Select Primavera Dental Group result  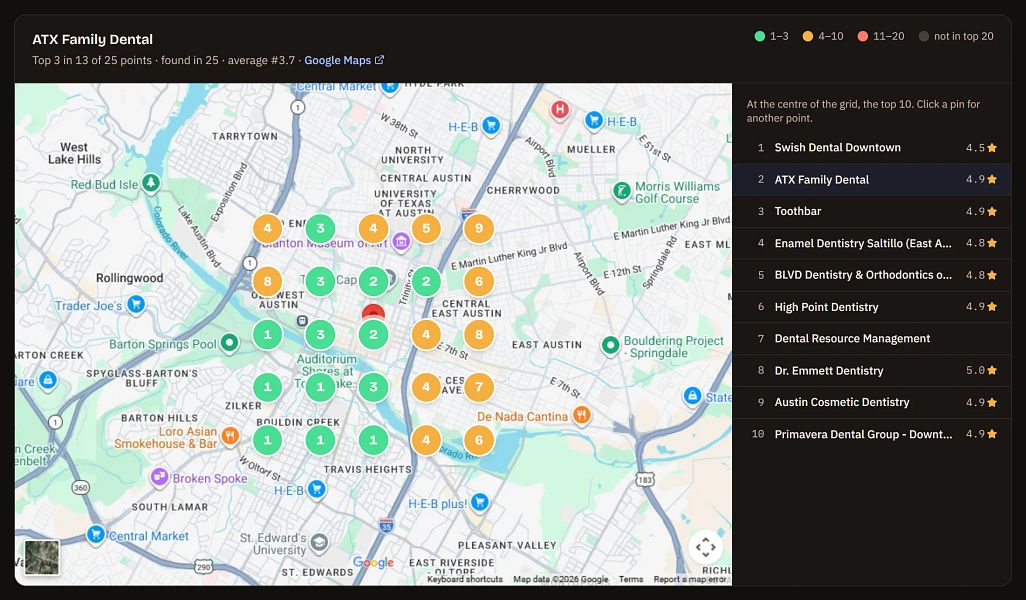point(872,434)
